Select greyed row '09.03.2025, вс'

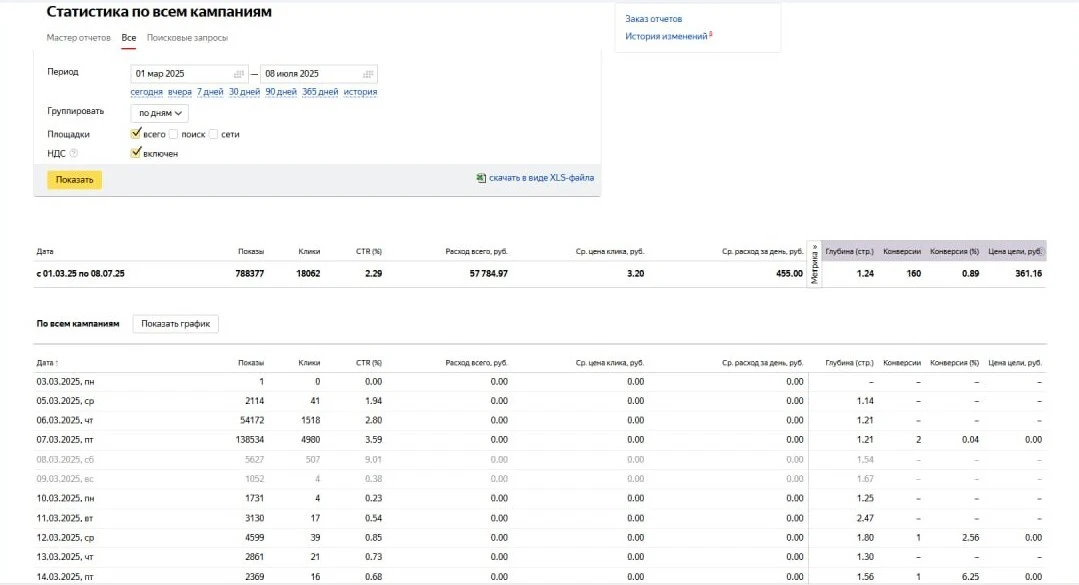541,478
